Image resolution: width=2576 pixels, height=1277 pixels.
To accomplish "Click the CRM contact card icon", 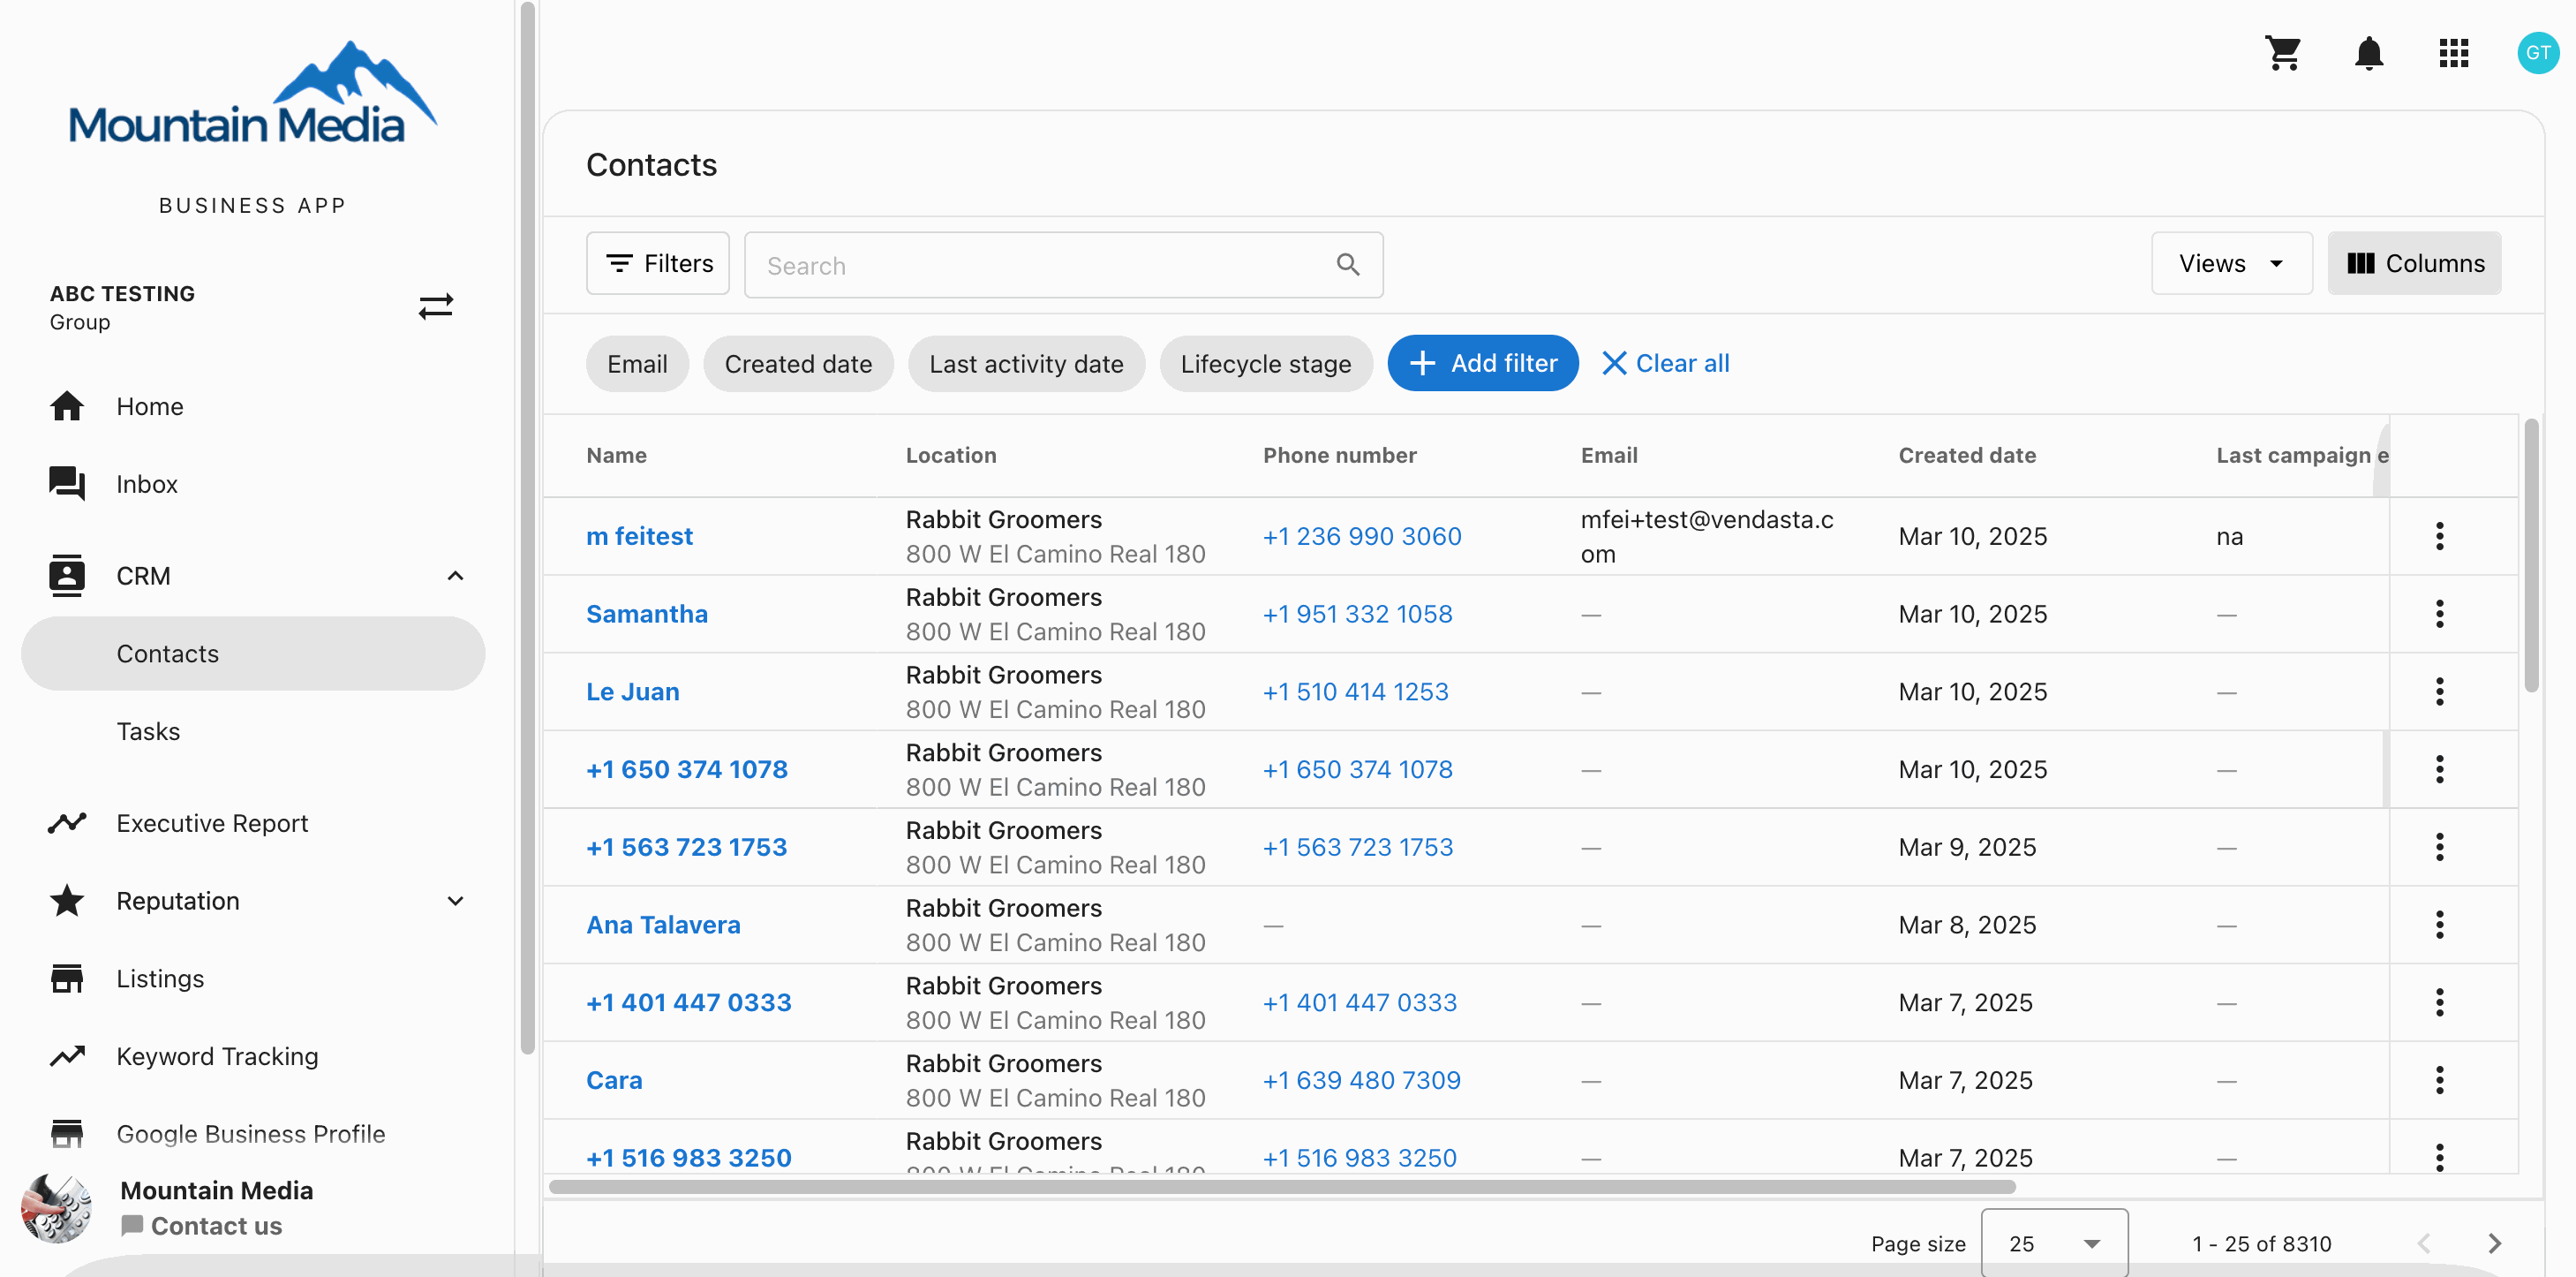I will (x=67, y=575).
